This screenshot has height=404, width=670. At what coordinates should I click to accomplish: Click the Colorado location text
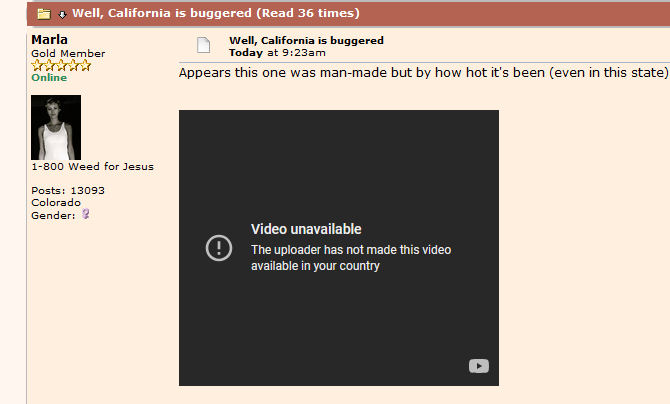coord(56,202)
